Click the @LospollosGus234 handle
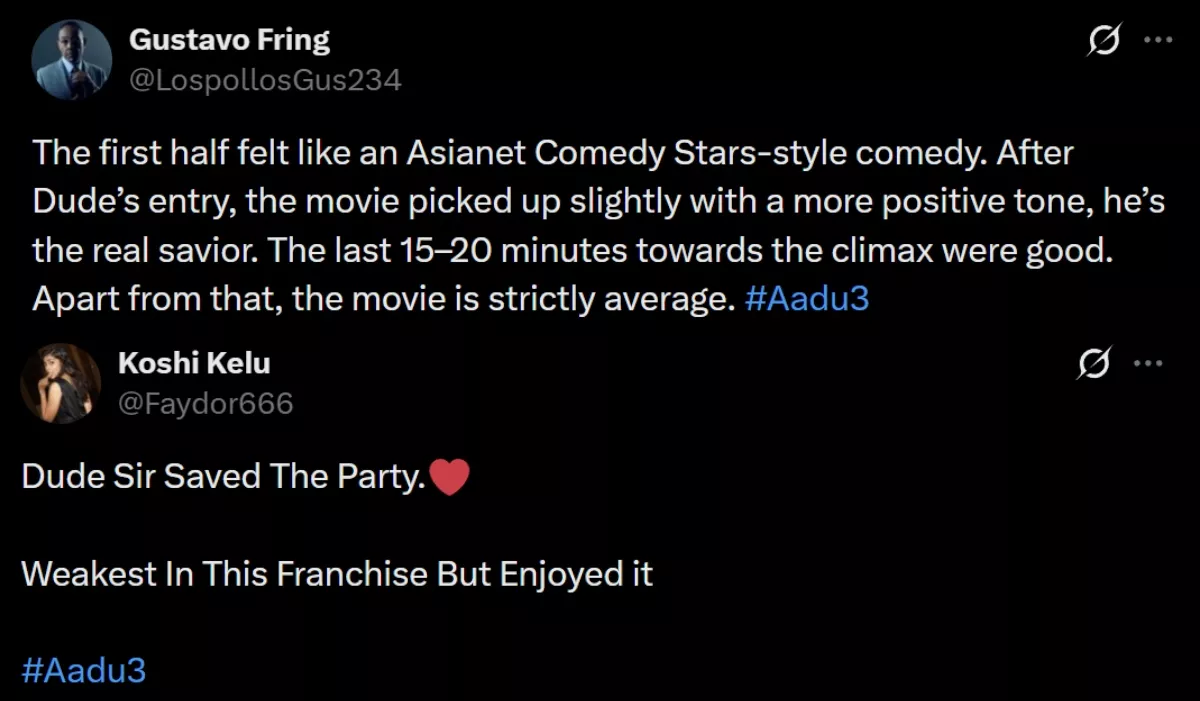The image size is (1200, 701). click(265, 80)
